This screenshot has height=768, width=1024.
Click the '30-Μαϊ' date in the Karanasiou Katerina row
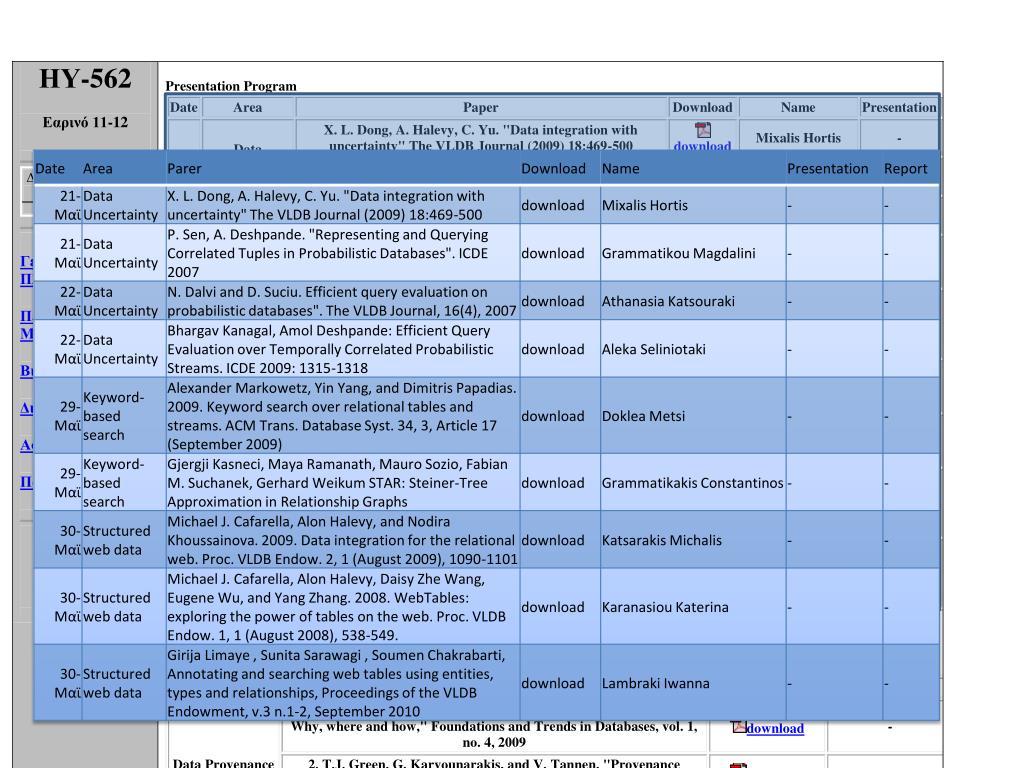pos(68,607)
